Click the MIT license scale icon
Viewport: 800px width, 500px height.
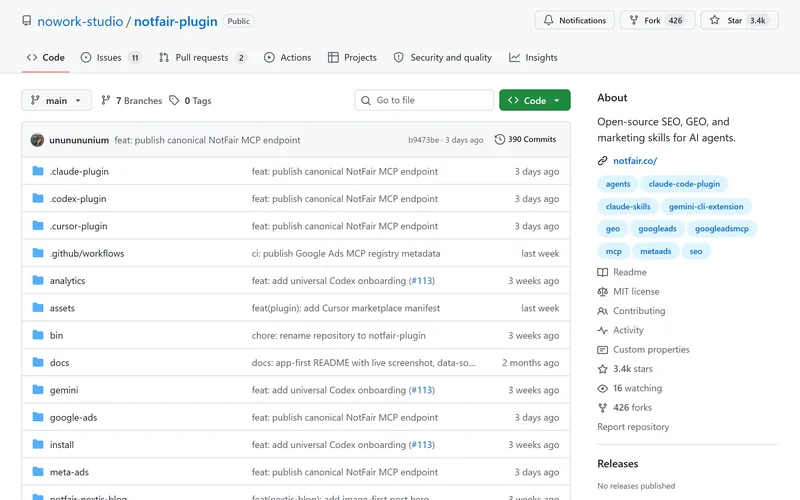(603, 292)
